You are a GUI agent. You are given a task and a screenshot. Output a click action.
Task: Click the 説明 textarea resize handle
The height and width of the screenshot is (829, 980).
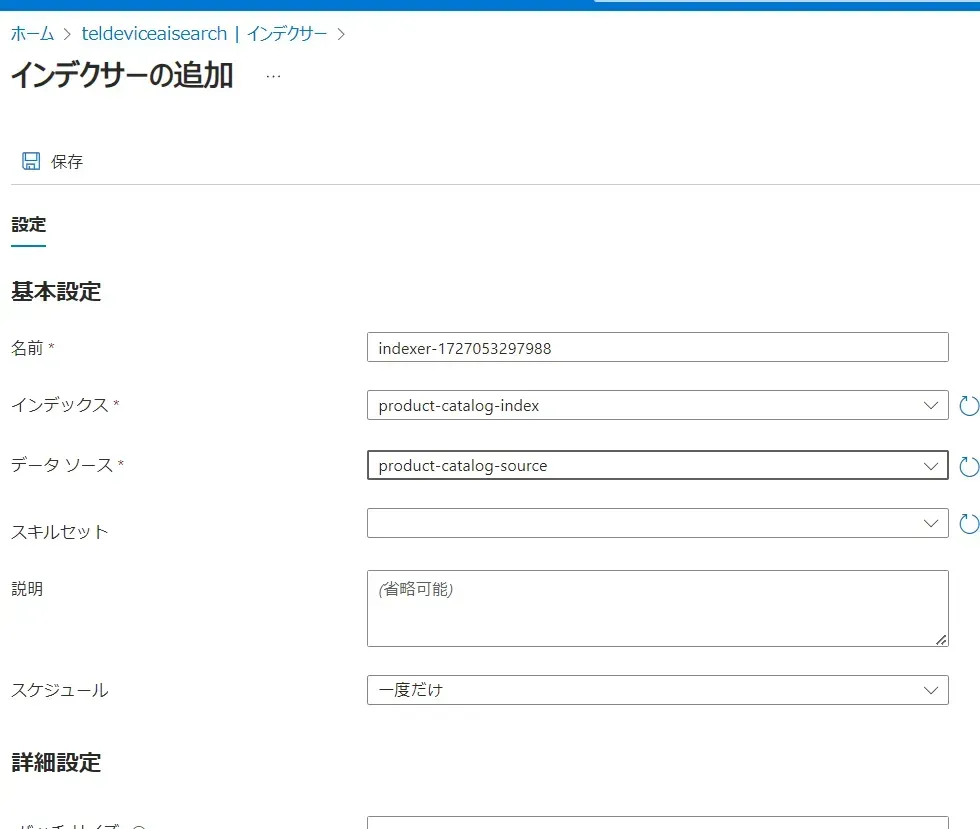[x=941, y=640]
